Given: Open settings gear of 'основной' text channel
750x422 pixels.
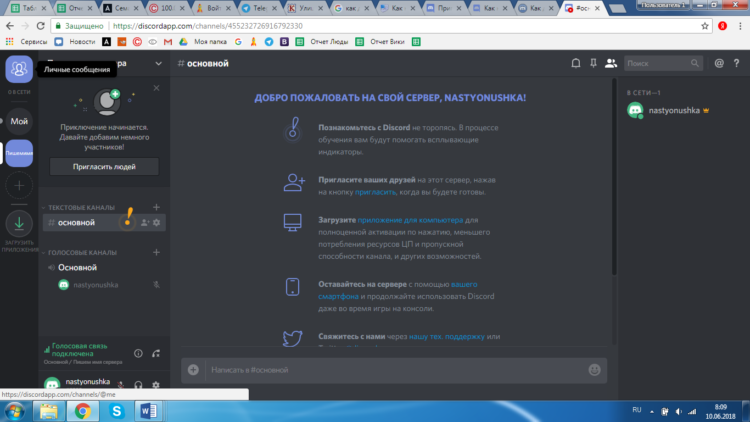Looking at the screenshot, I should click(156, 222).
